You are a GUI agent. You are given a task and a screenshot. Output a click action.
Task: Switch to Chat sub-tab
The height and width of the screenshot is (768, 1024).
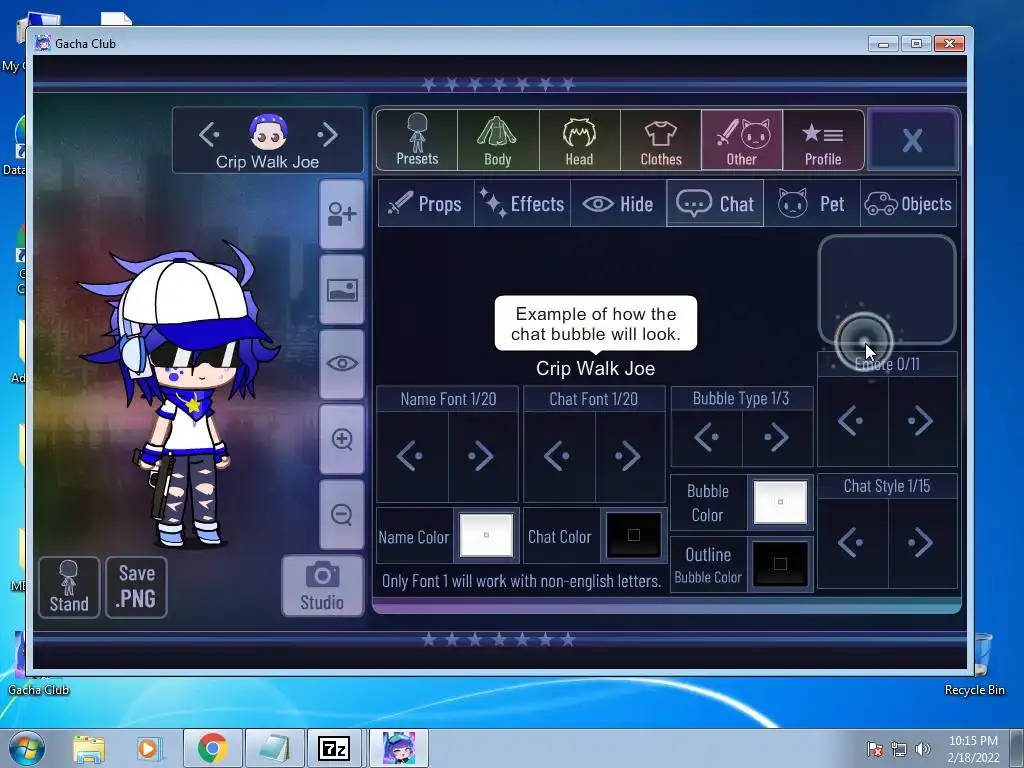715,204
